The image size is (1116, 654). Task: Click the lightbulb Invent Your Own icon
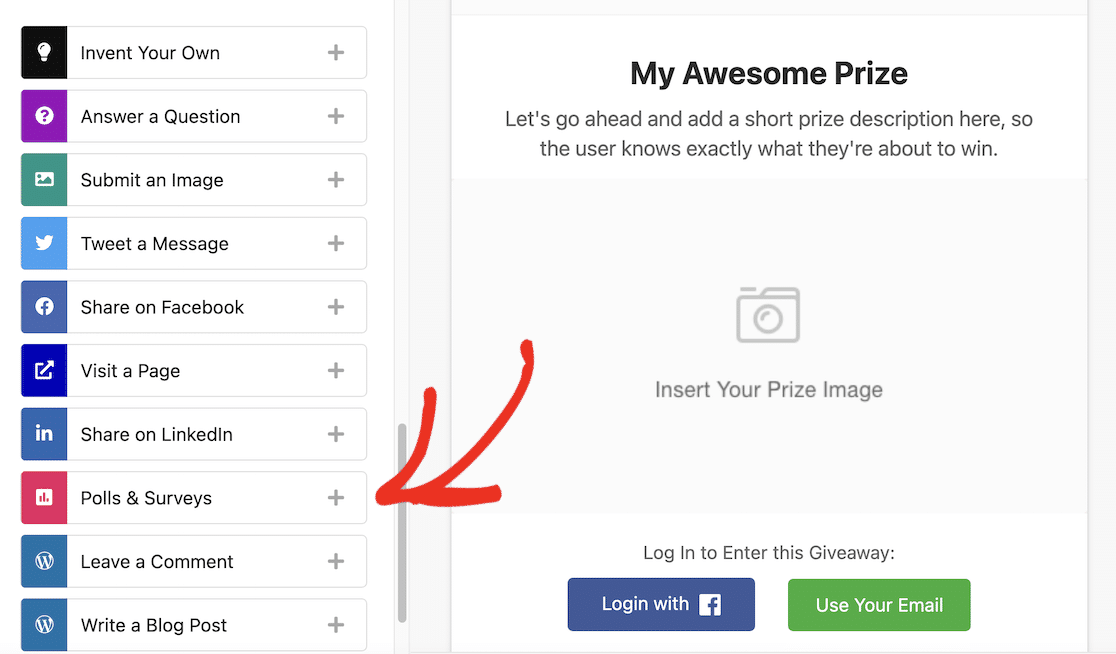click(x=44, y=53)
